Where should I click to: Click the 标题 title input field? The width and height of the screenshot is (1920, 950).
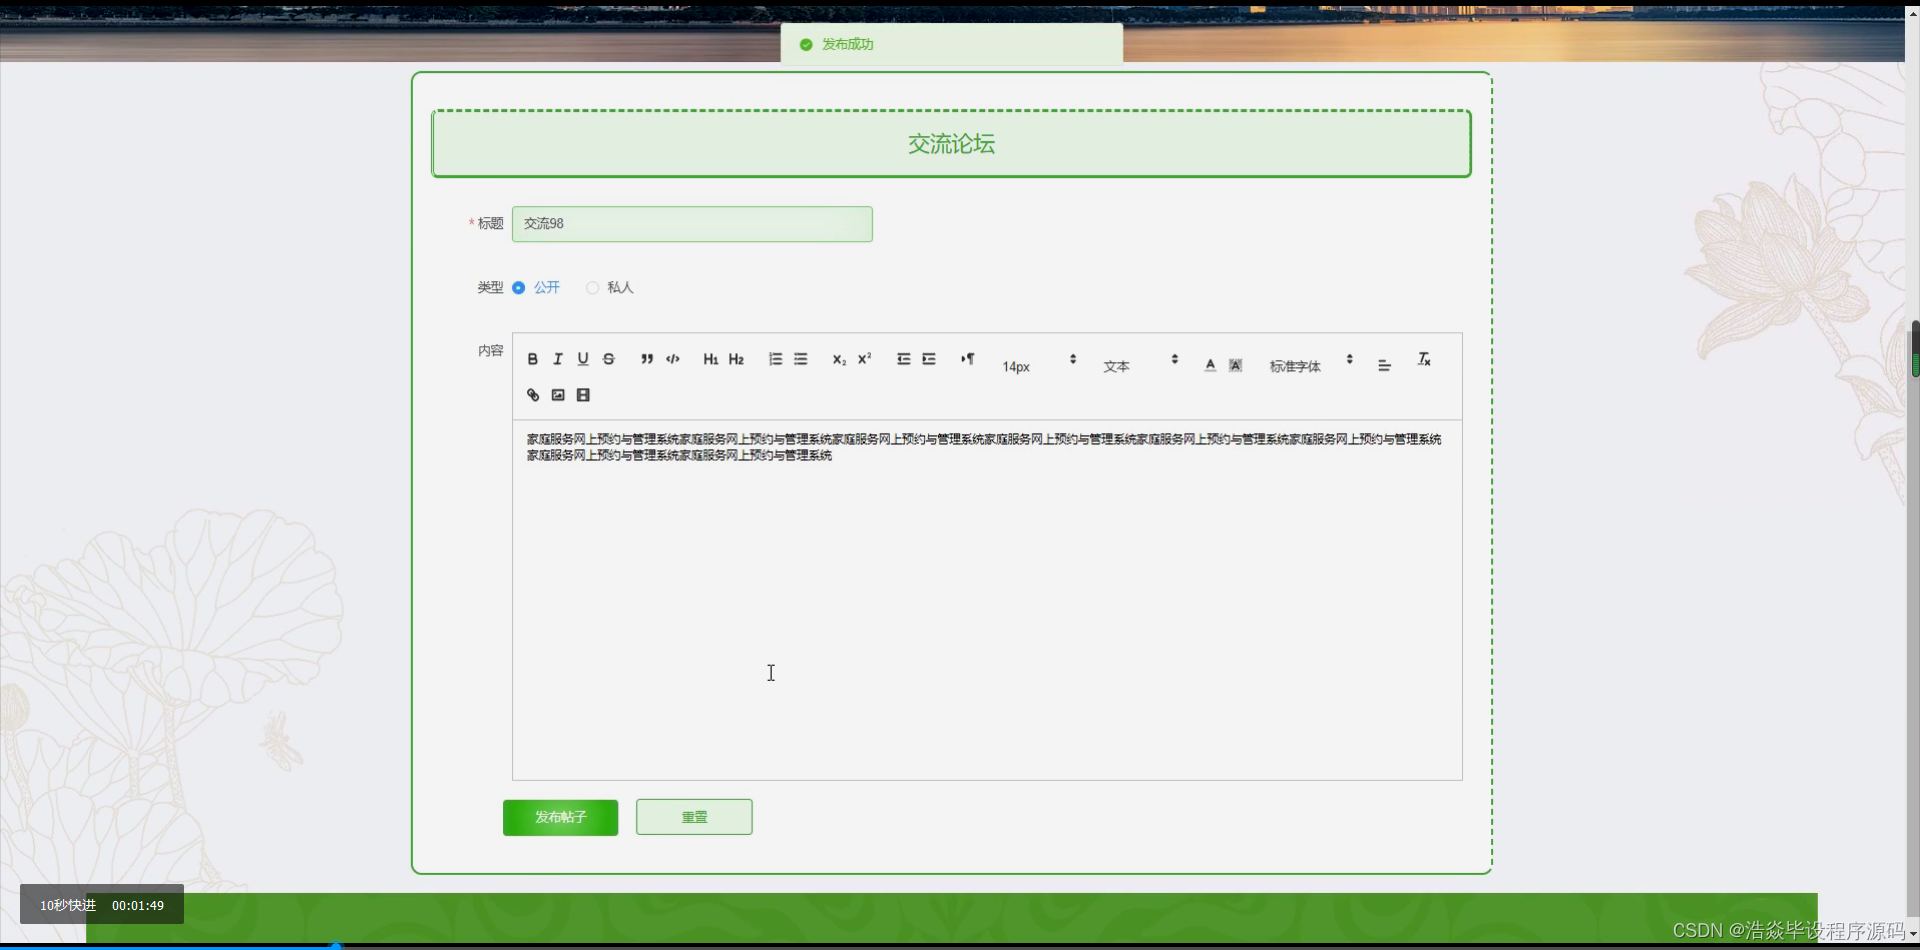click(x=692, y=224)
